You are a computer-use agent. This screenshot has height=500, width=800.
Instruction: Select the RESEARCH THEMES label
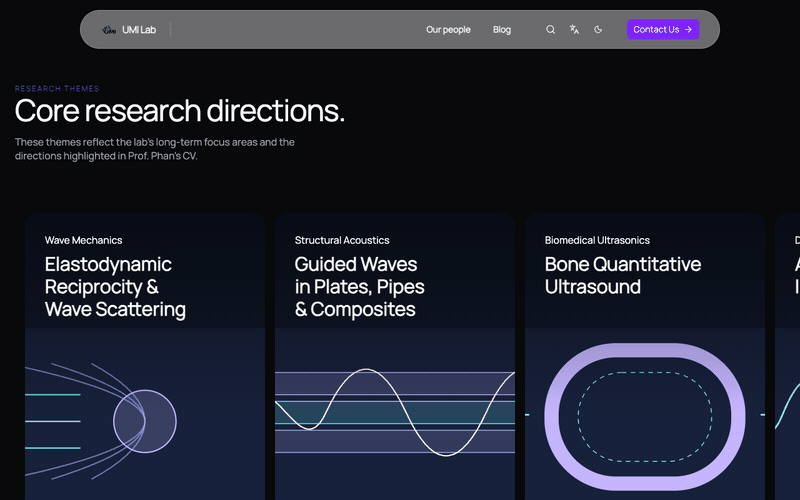pos(57,88)
